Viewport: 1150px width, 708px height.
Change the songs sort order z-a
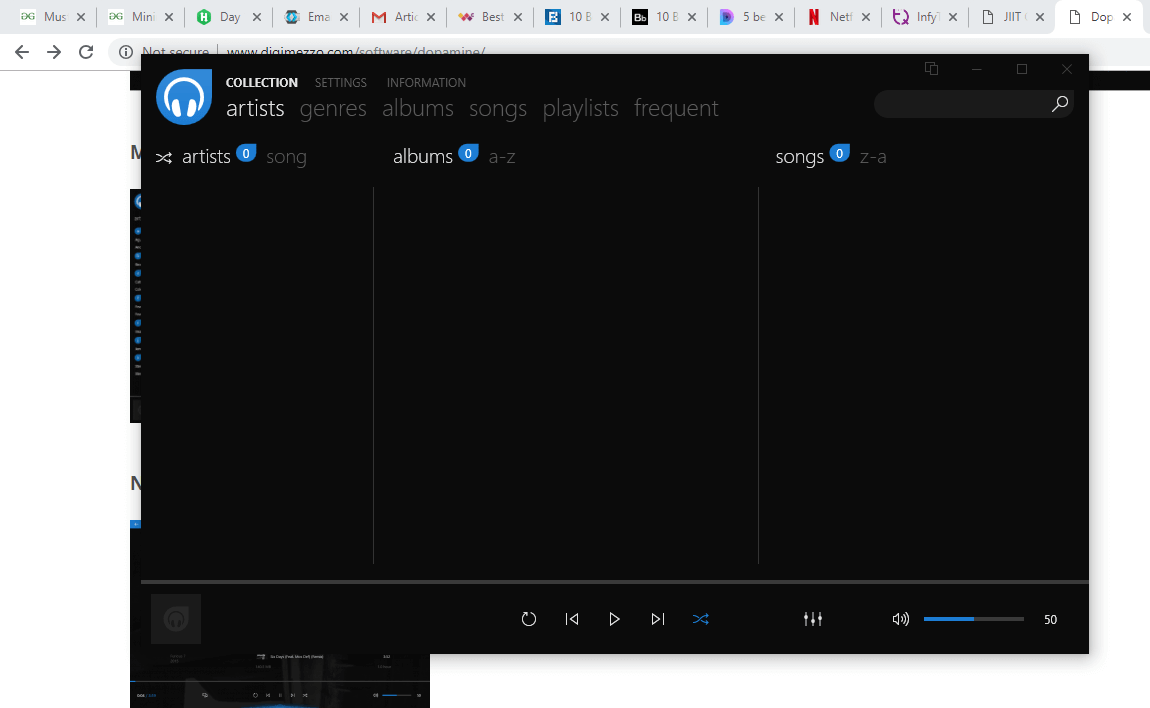point(873,157)
